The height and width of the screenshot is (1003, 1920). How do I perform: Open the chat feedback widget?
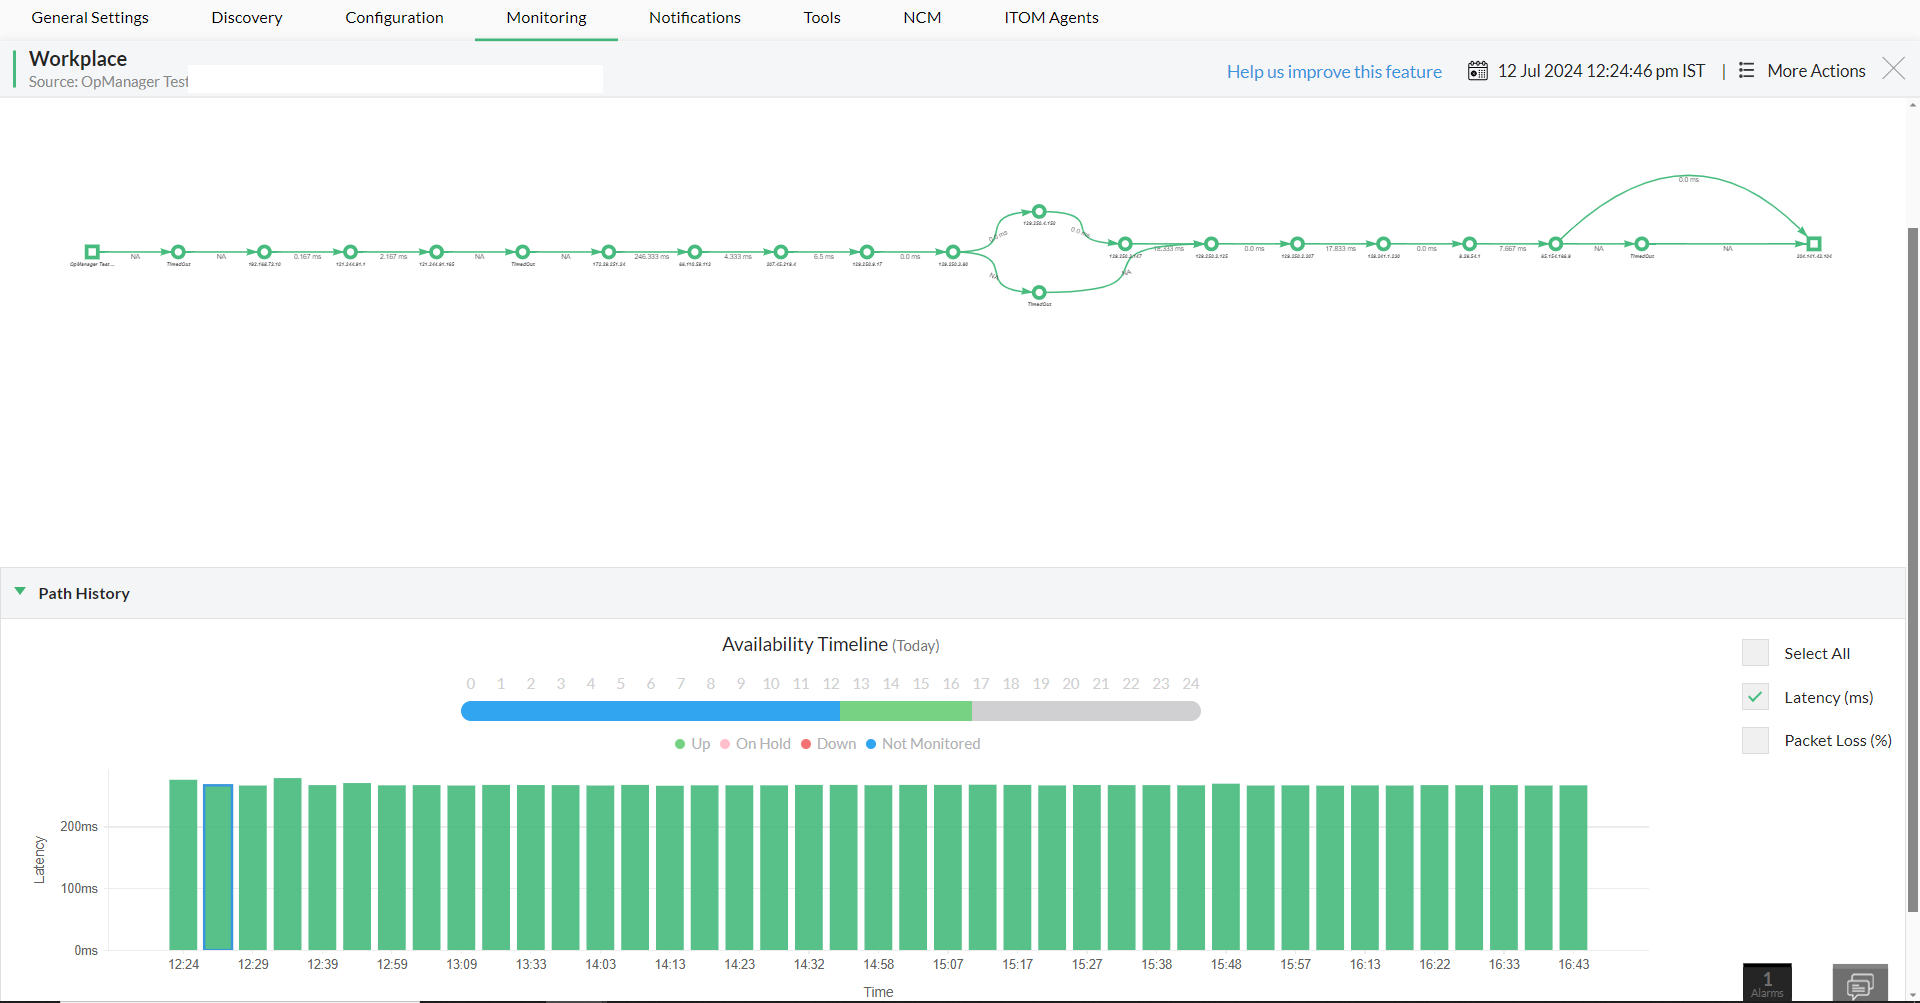pos(1861,984)
